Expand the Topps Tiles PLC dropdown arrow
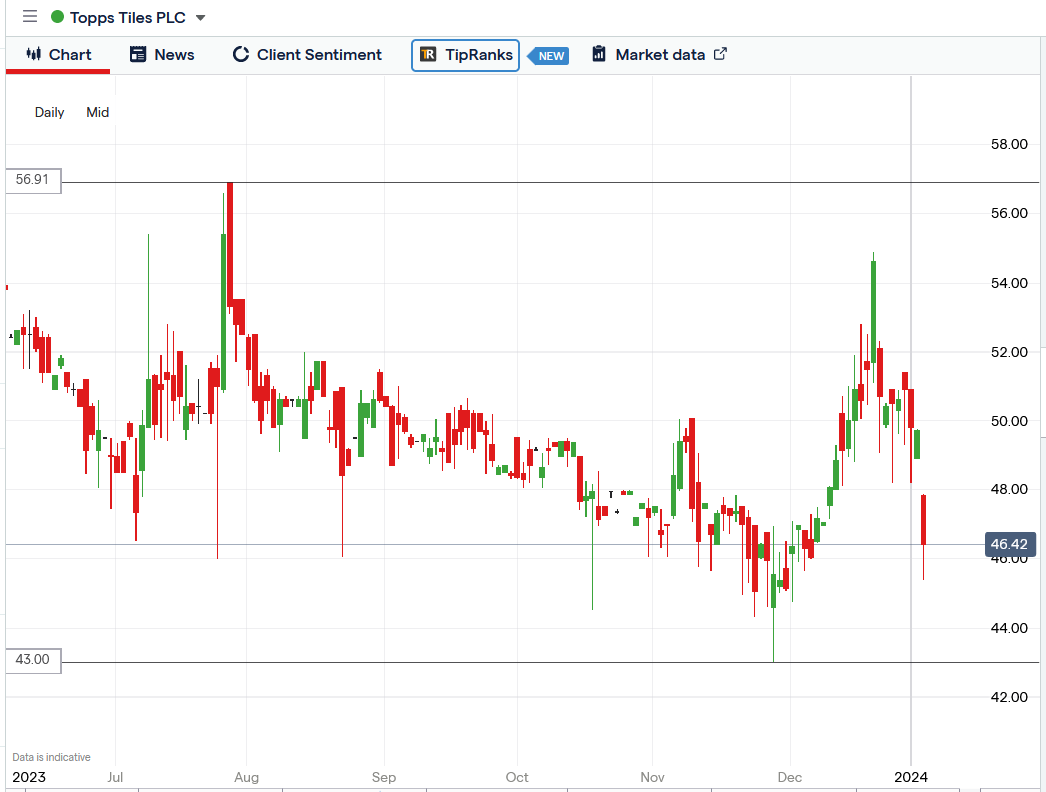 [x=200, y=18]
